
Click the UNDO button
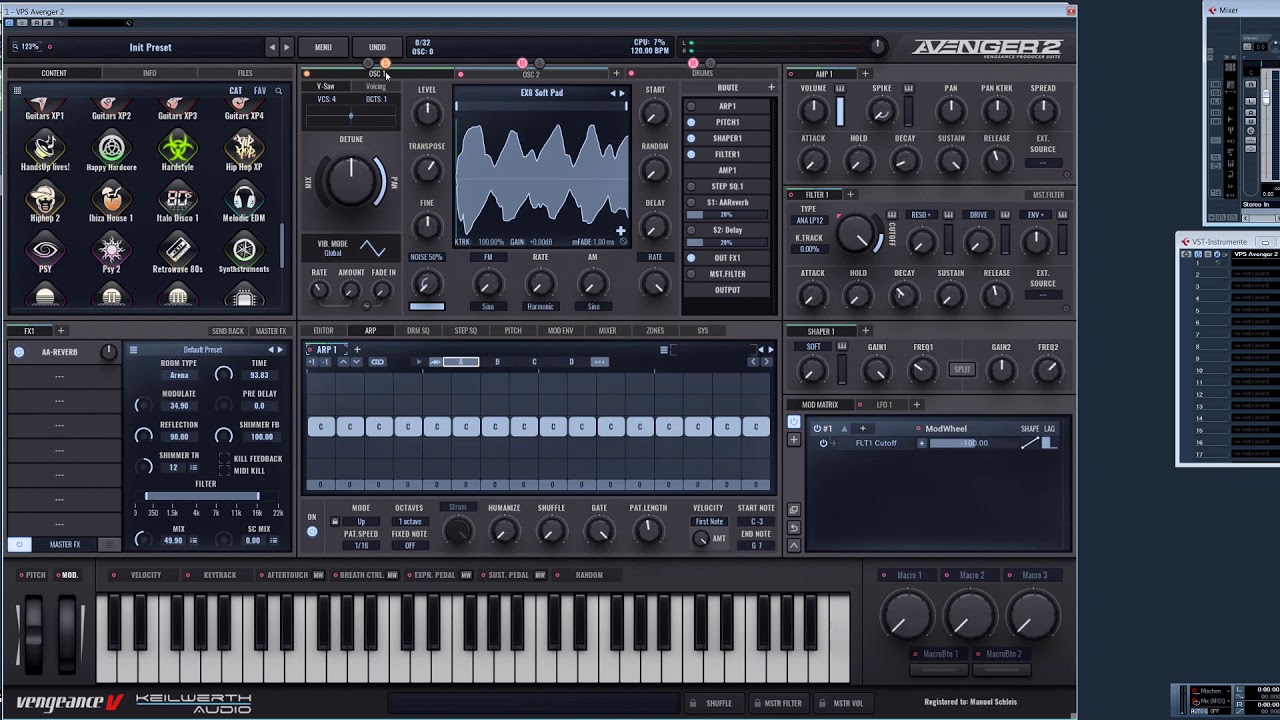tap(377, 47)
